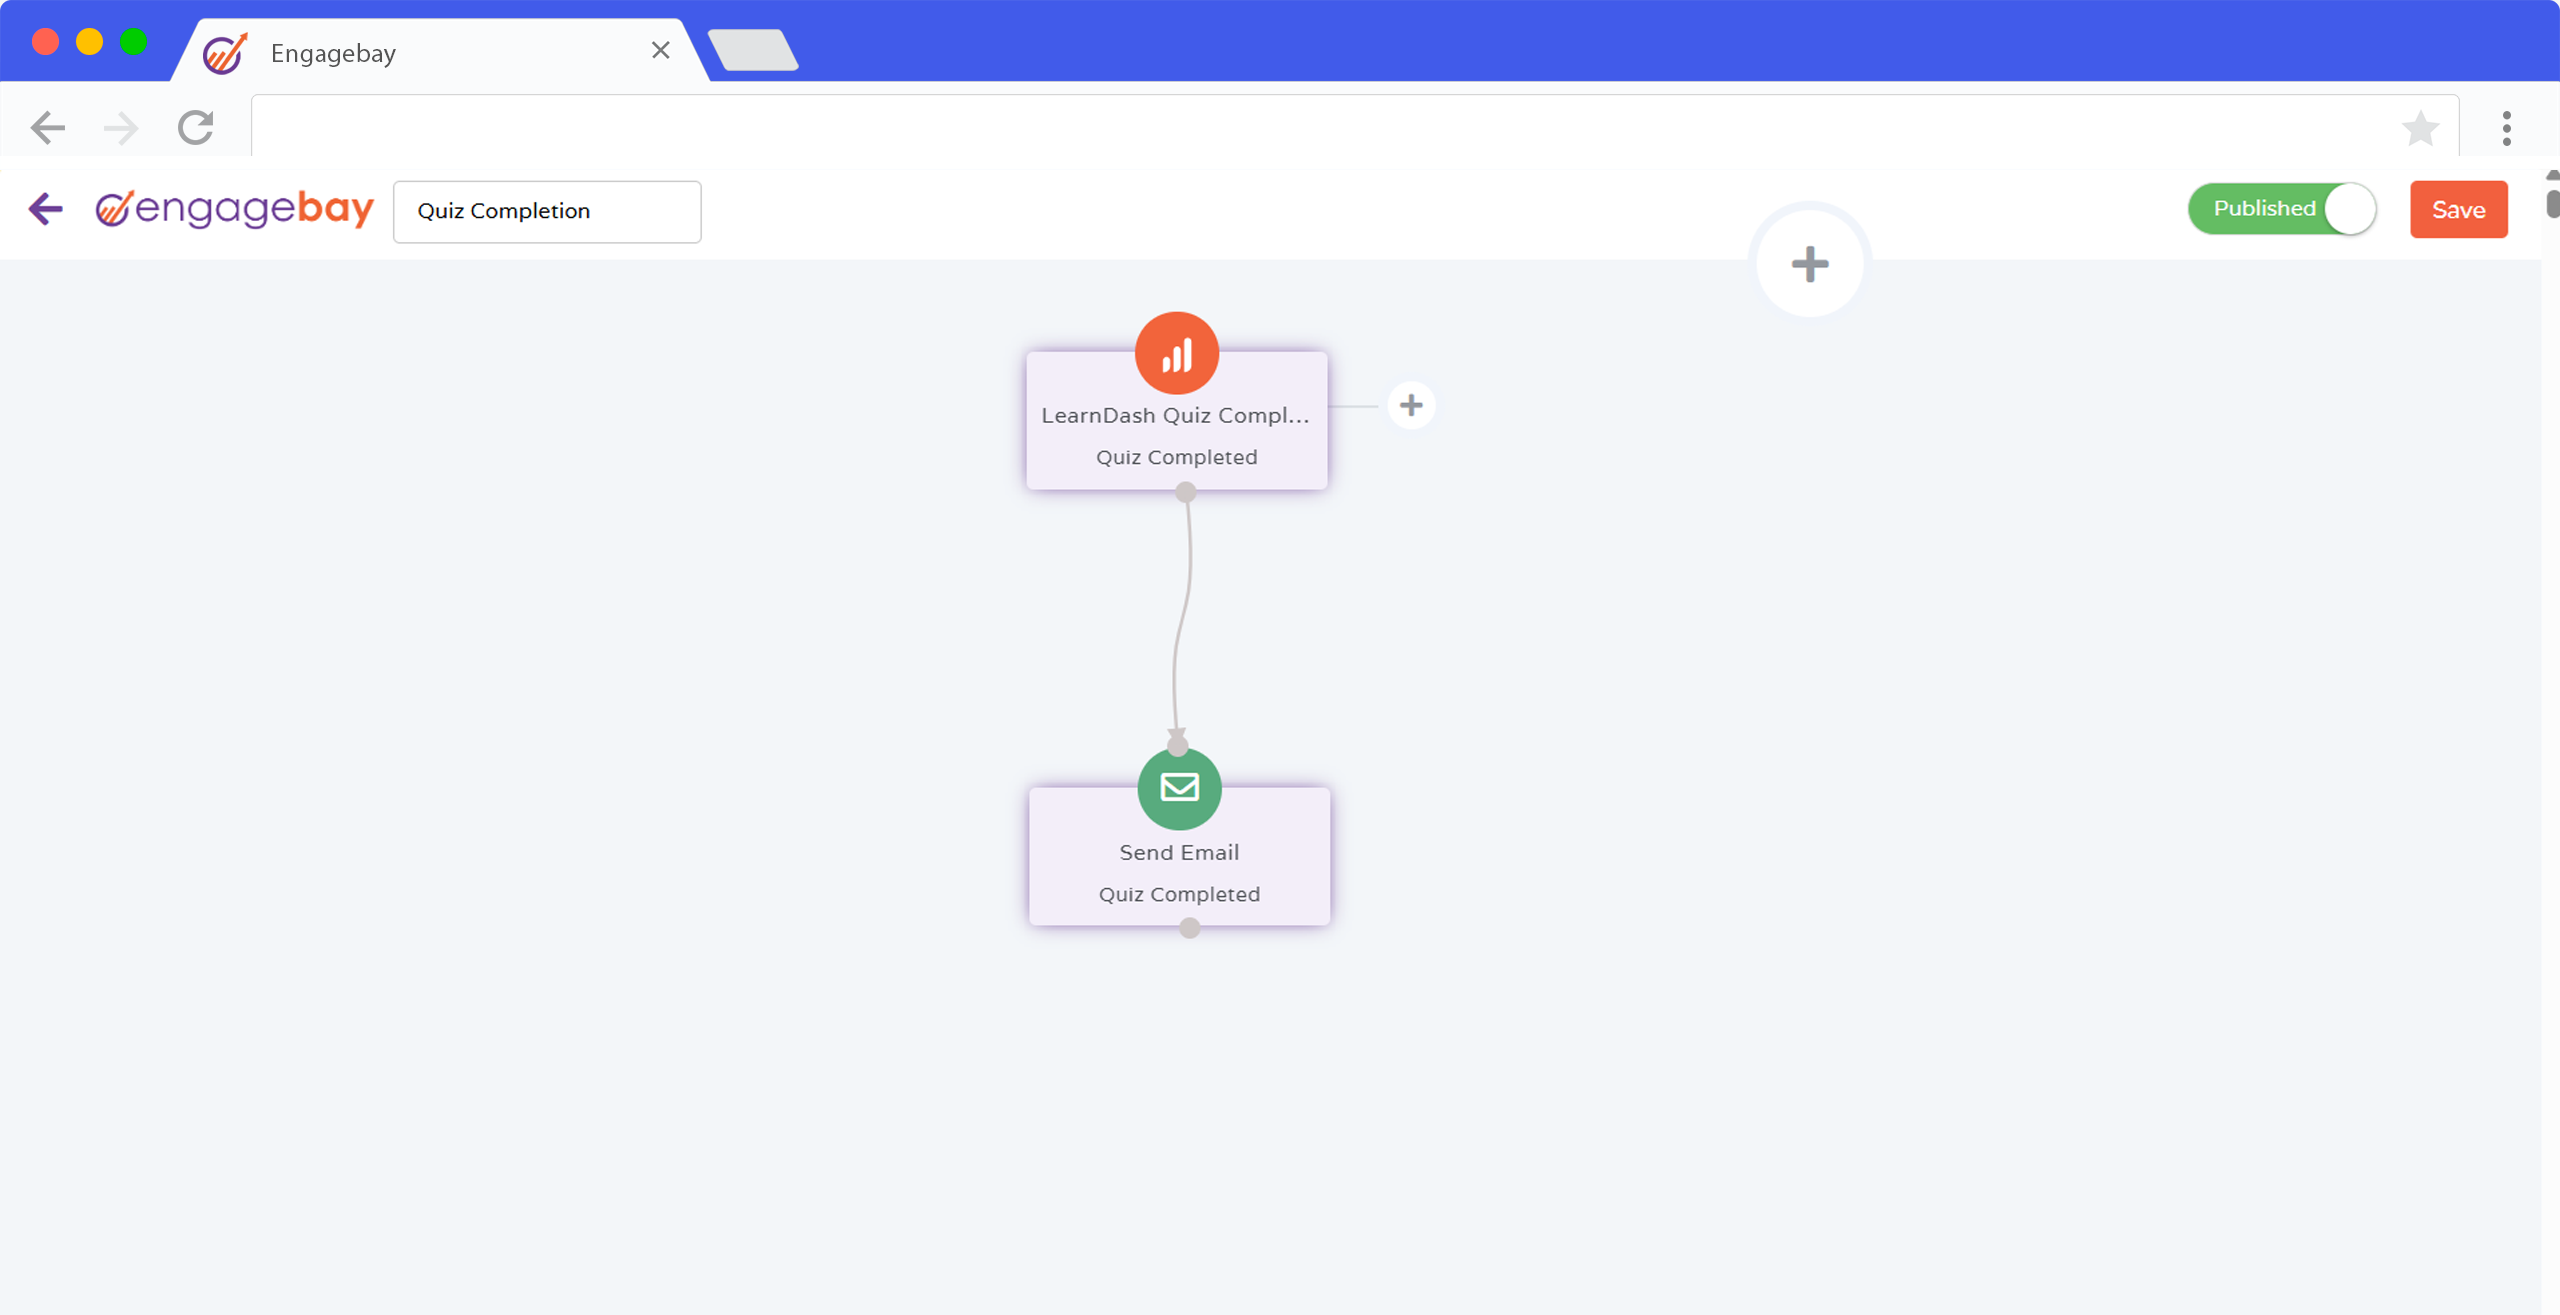Viewport: 2560px width, 1315px height.
Task: Open the browser three-dot menu
Action: 2506,128
